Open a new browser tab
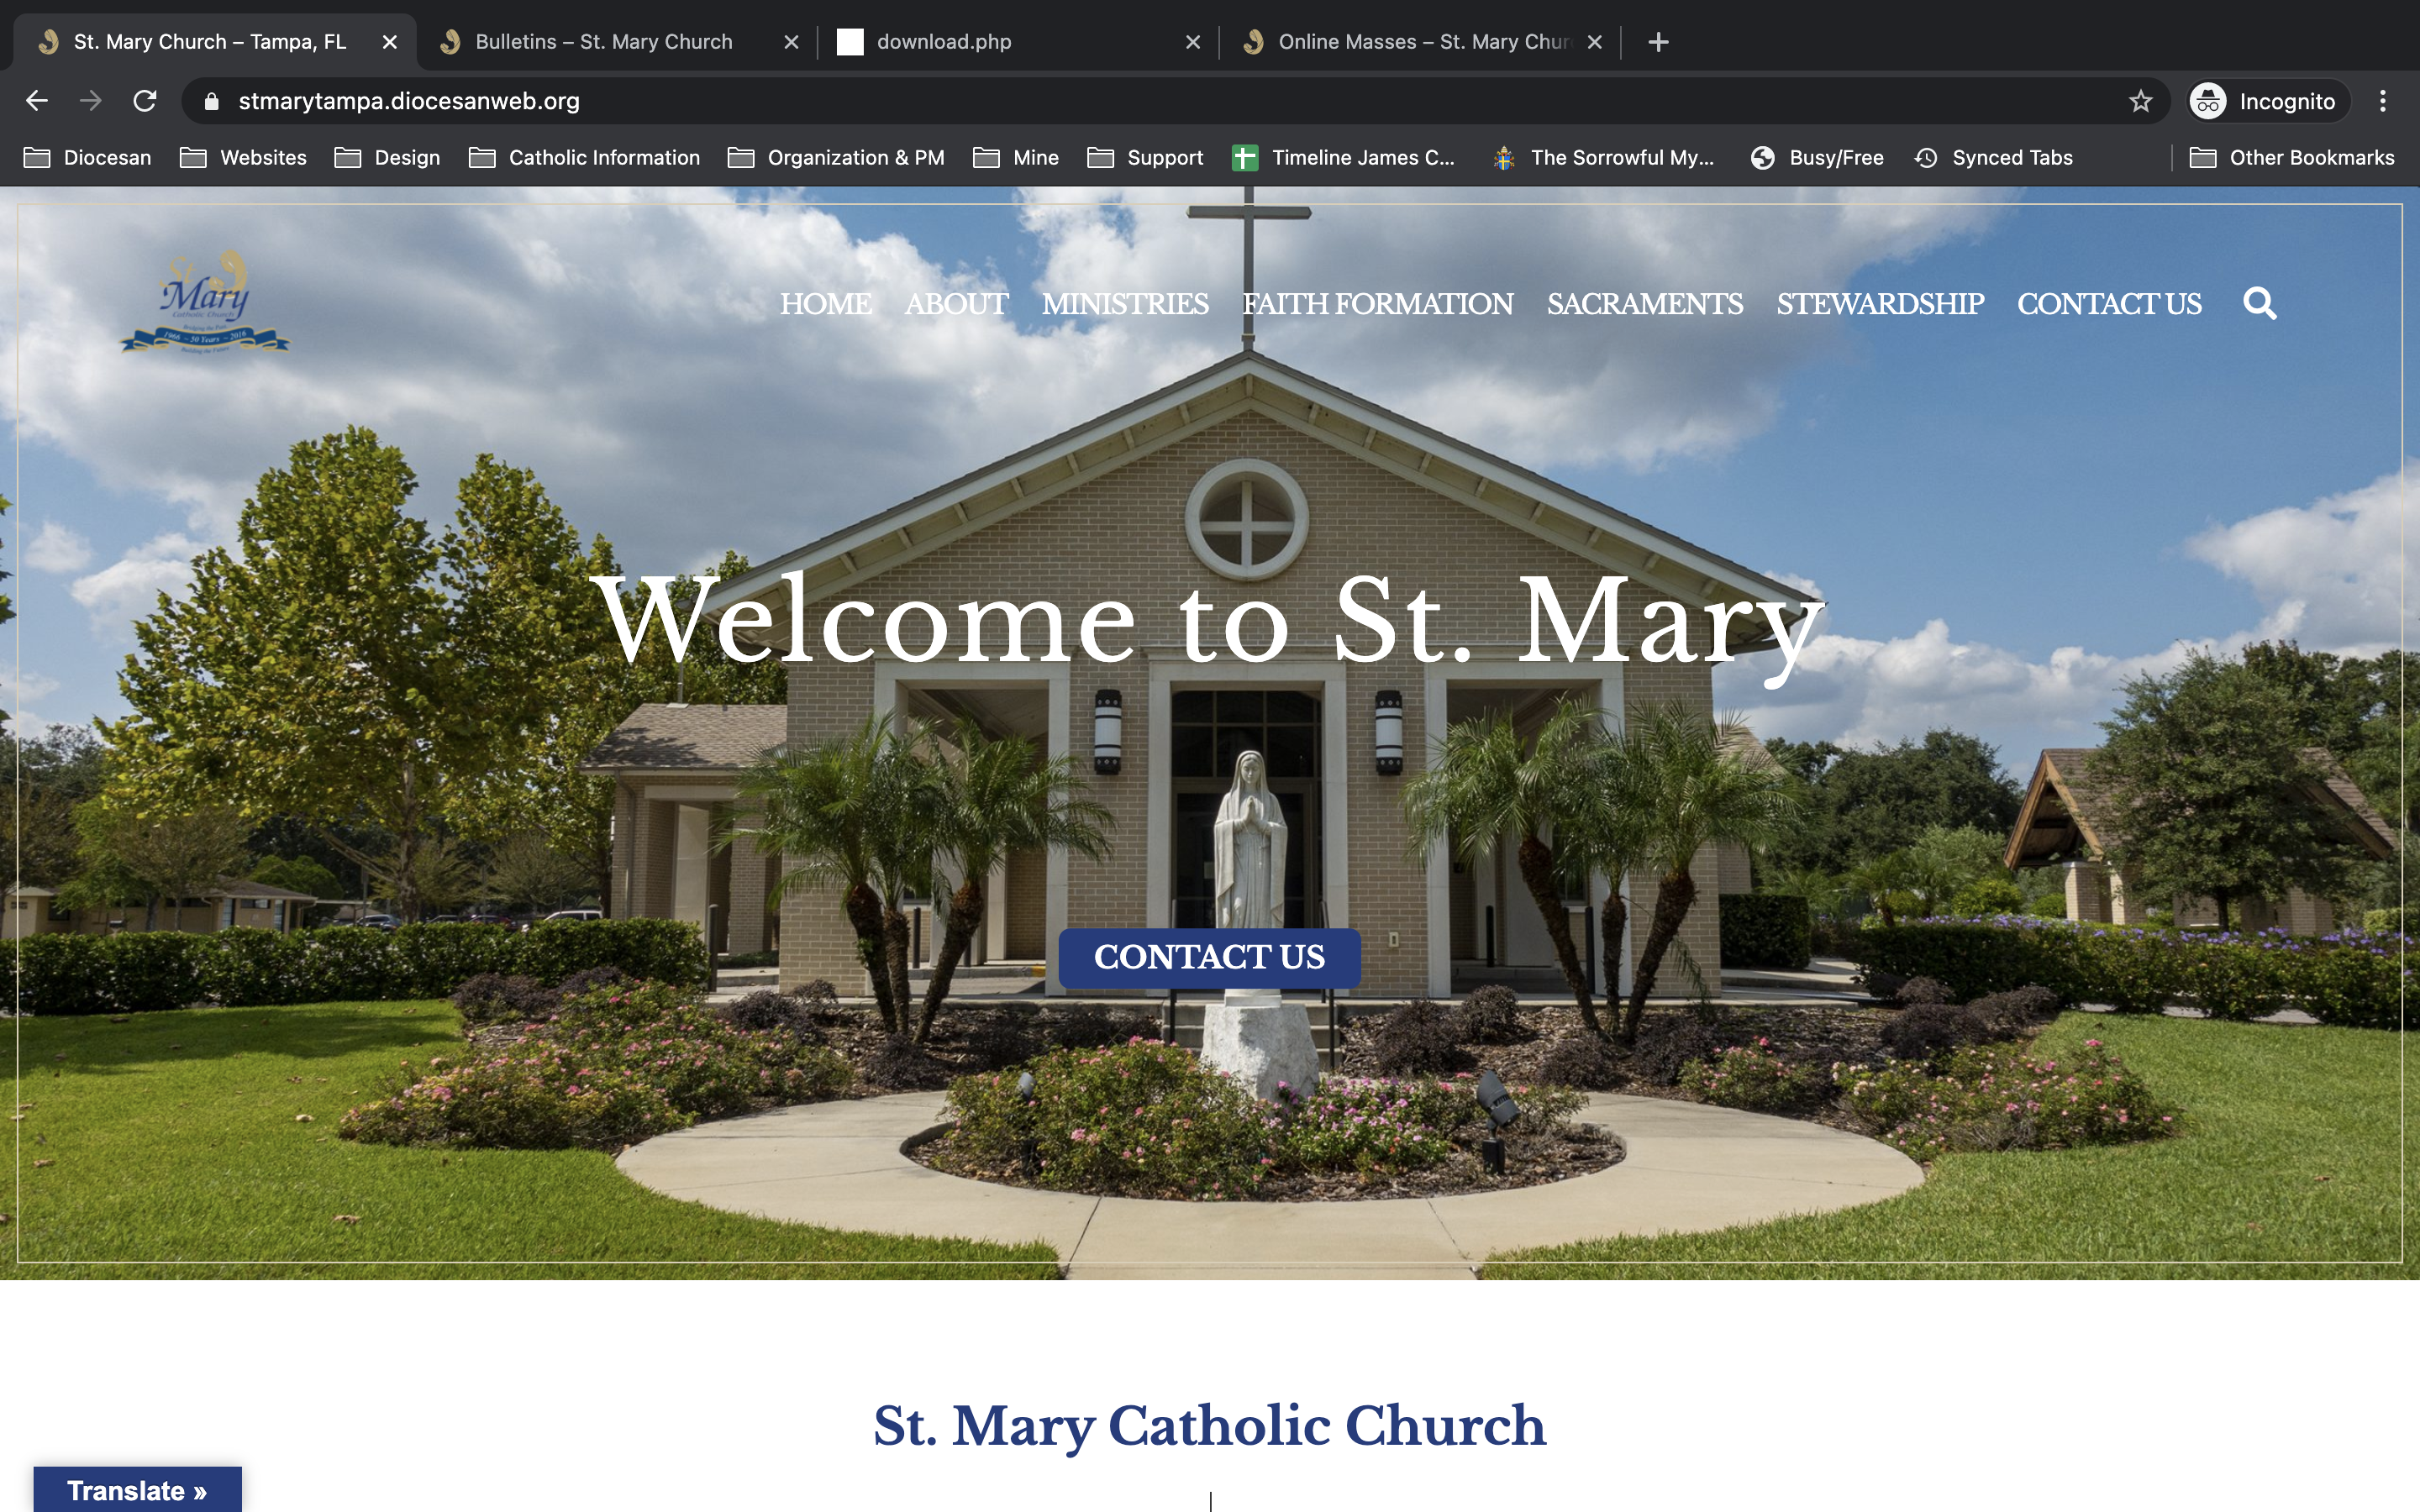 [1658, 42]
